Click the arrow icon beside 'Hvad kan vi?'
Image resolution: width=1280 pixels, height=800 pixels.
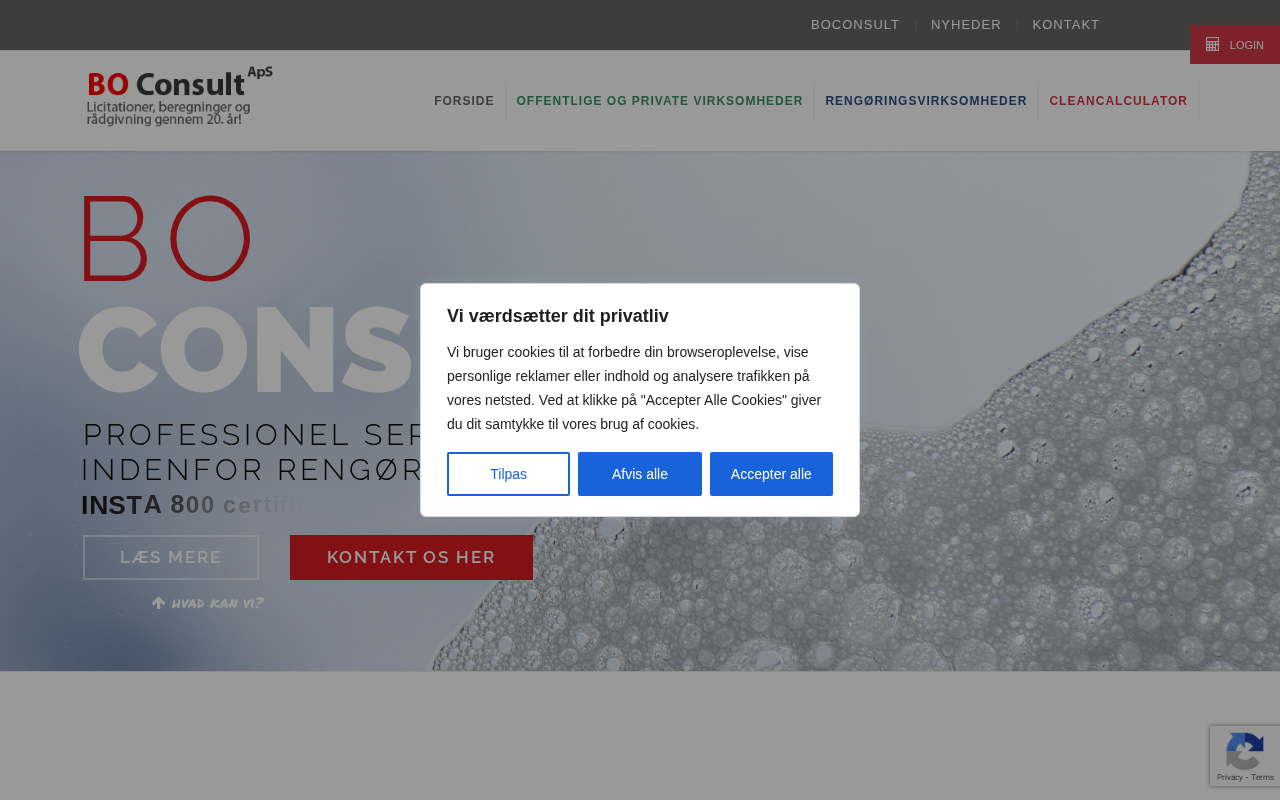[158, 603]
